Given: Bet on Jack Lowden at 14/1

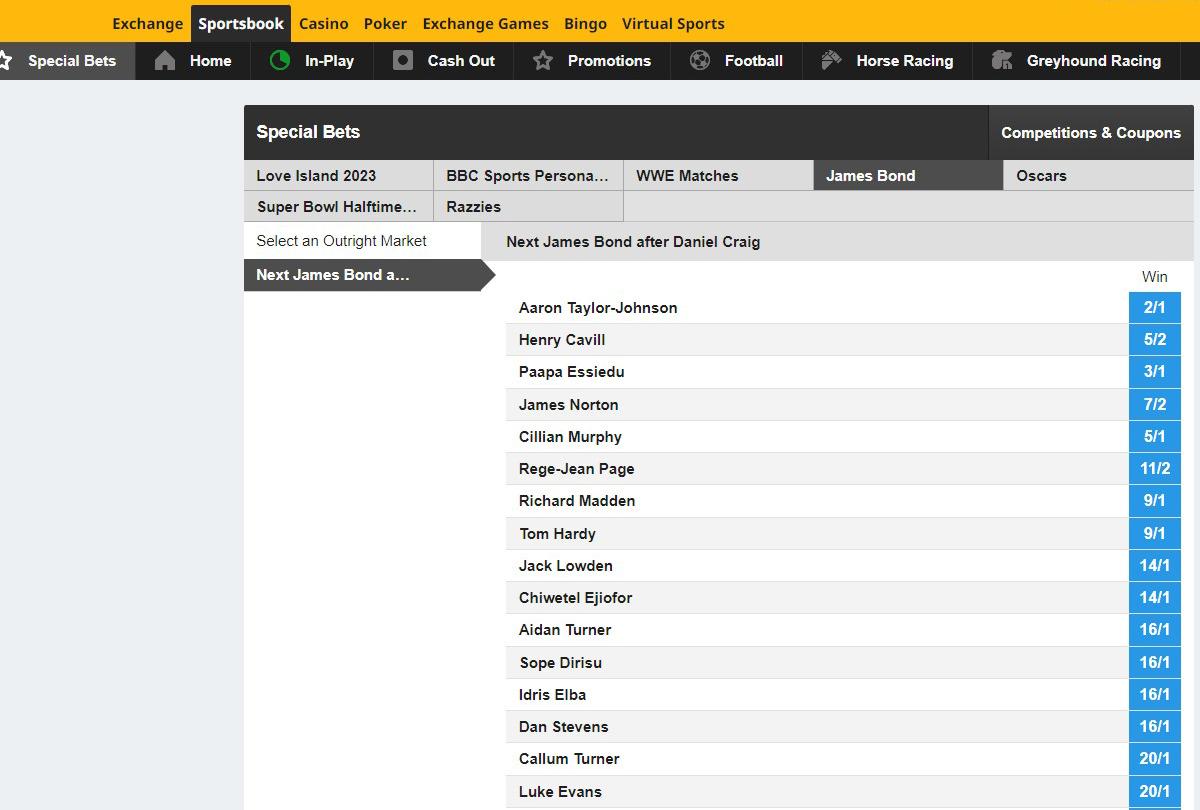Looking at the screenshot, I should point(1155,565).
